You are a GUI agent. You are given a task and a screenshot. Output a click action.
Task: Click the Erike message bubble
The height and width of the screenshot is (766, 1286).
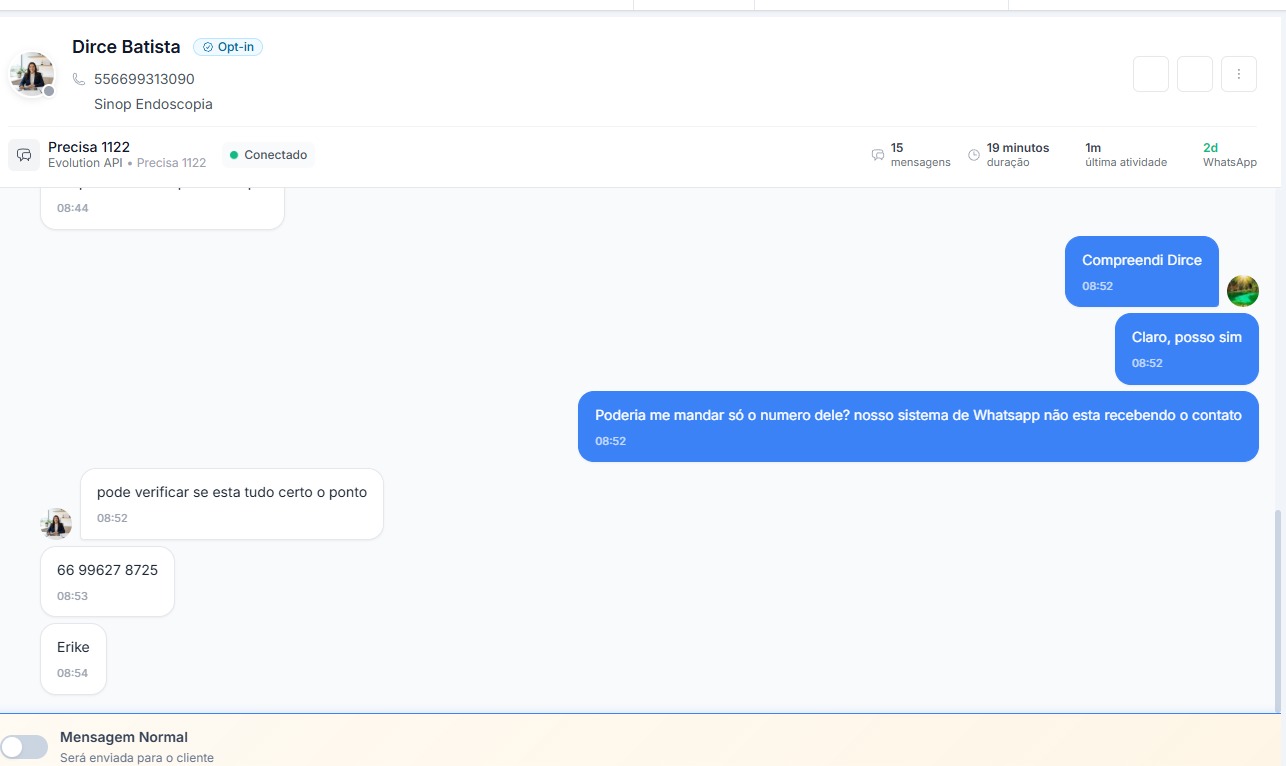pyautogui.click(x=73, y=658)
